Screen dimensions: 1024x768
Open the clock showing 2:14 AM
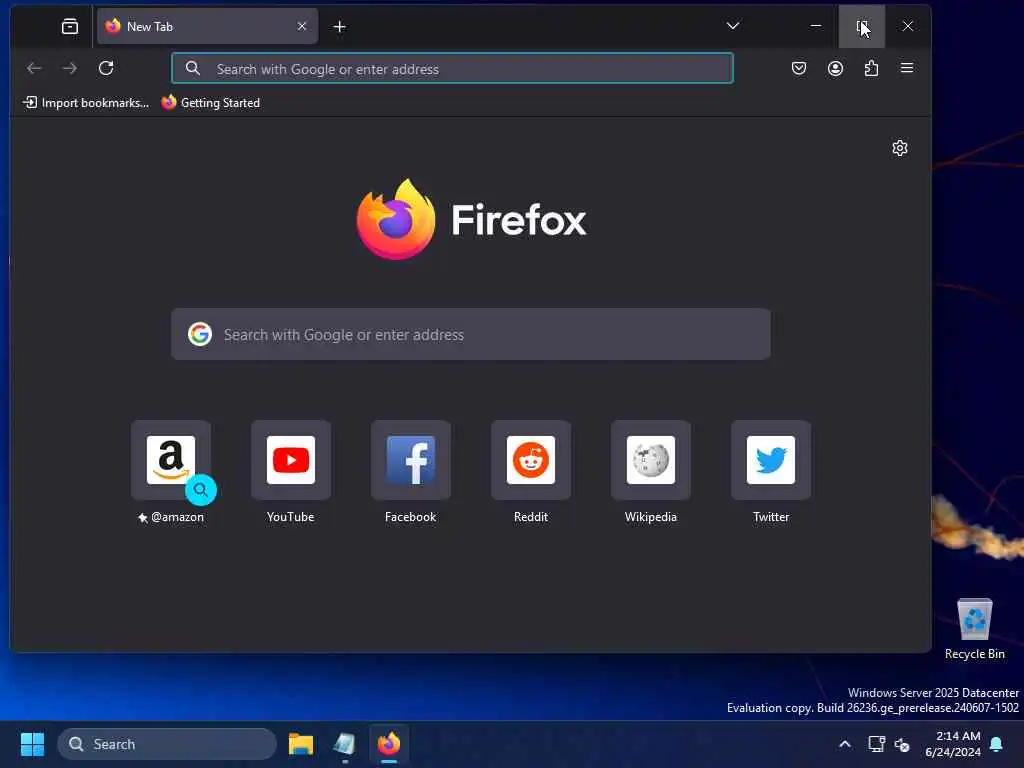[953, 744]
